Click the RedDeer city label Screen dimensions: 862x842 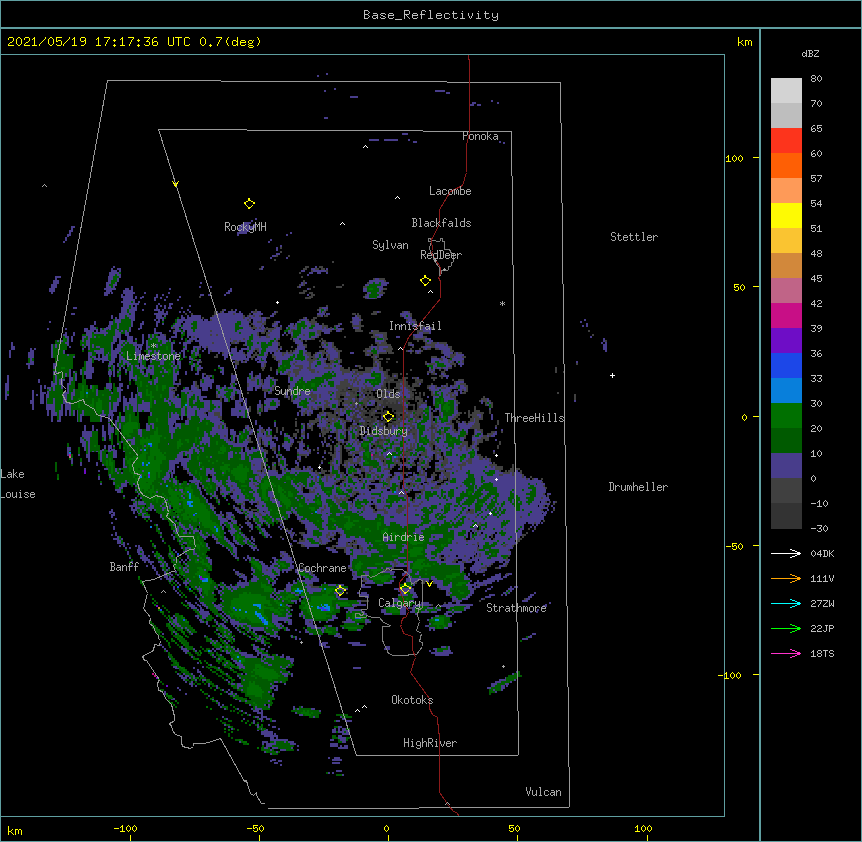(x=441, y=255)
